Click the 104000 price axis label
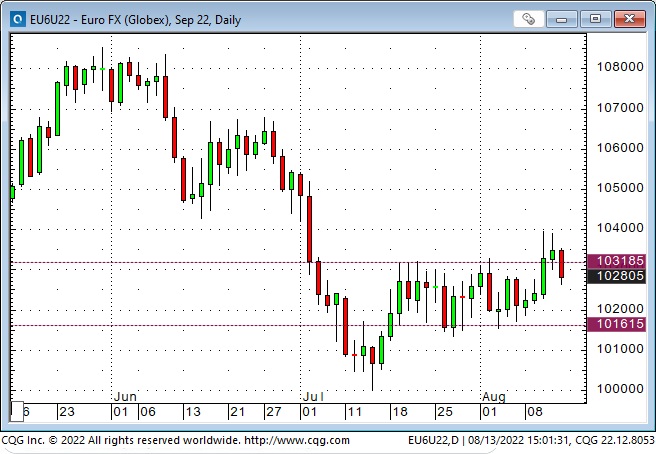The image size is (656, 454). 620,228
